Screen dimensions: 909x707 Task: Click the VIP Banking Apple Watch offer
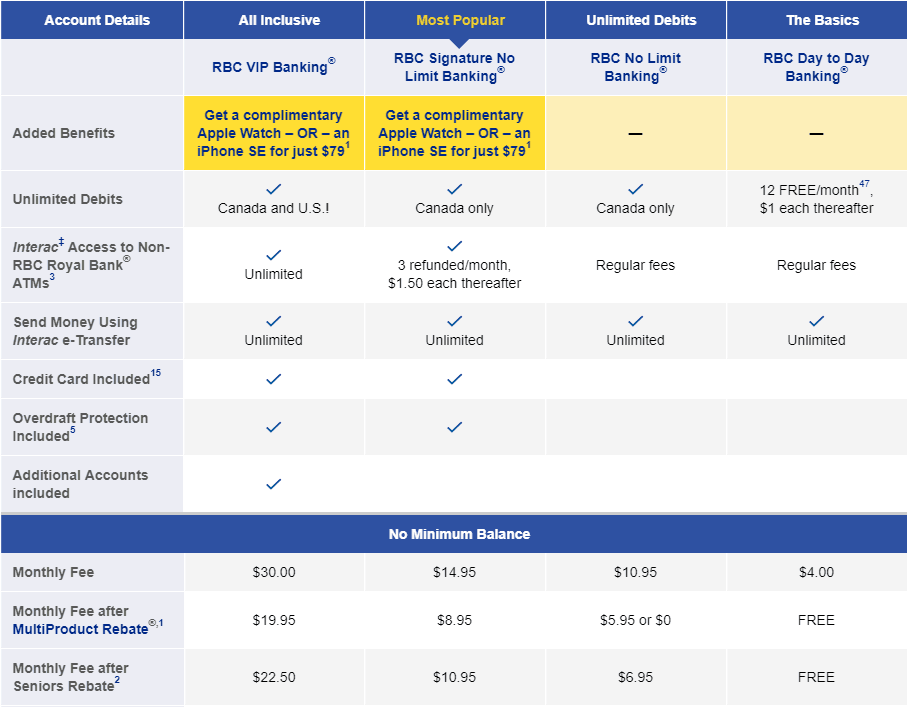click(x=274, y=133)
